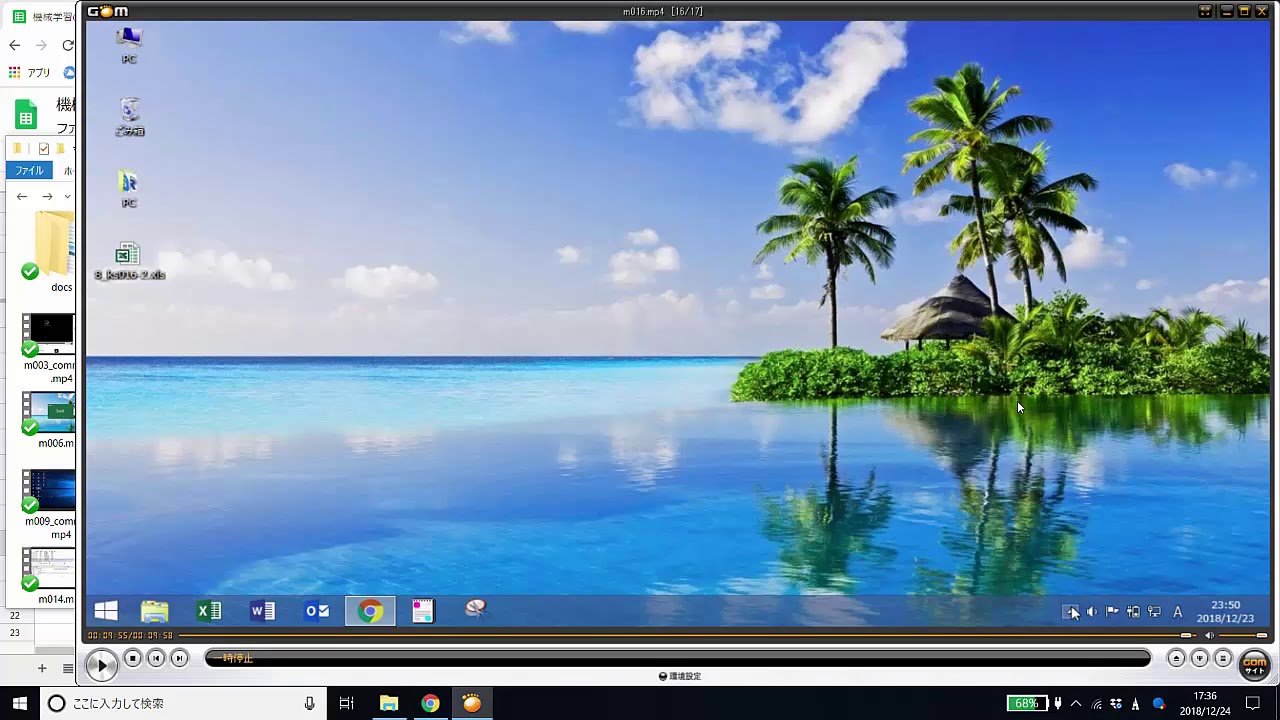Skip to the next video file
The height and width of the screenshot is (720, 1280).
click(x=179, y=658)
